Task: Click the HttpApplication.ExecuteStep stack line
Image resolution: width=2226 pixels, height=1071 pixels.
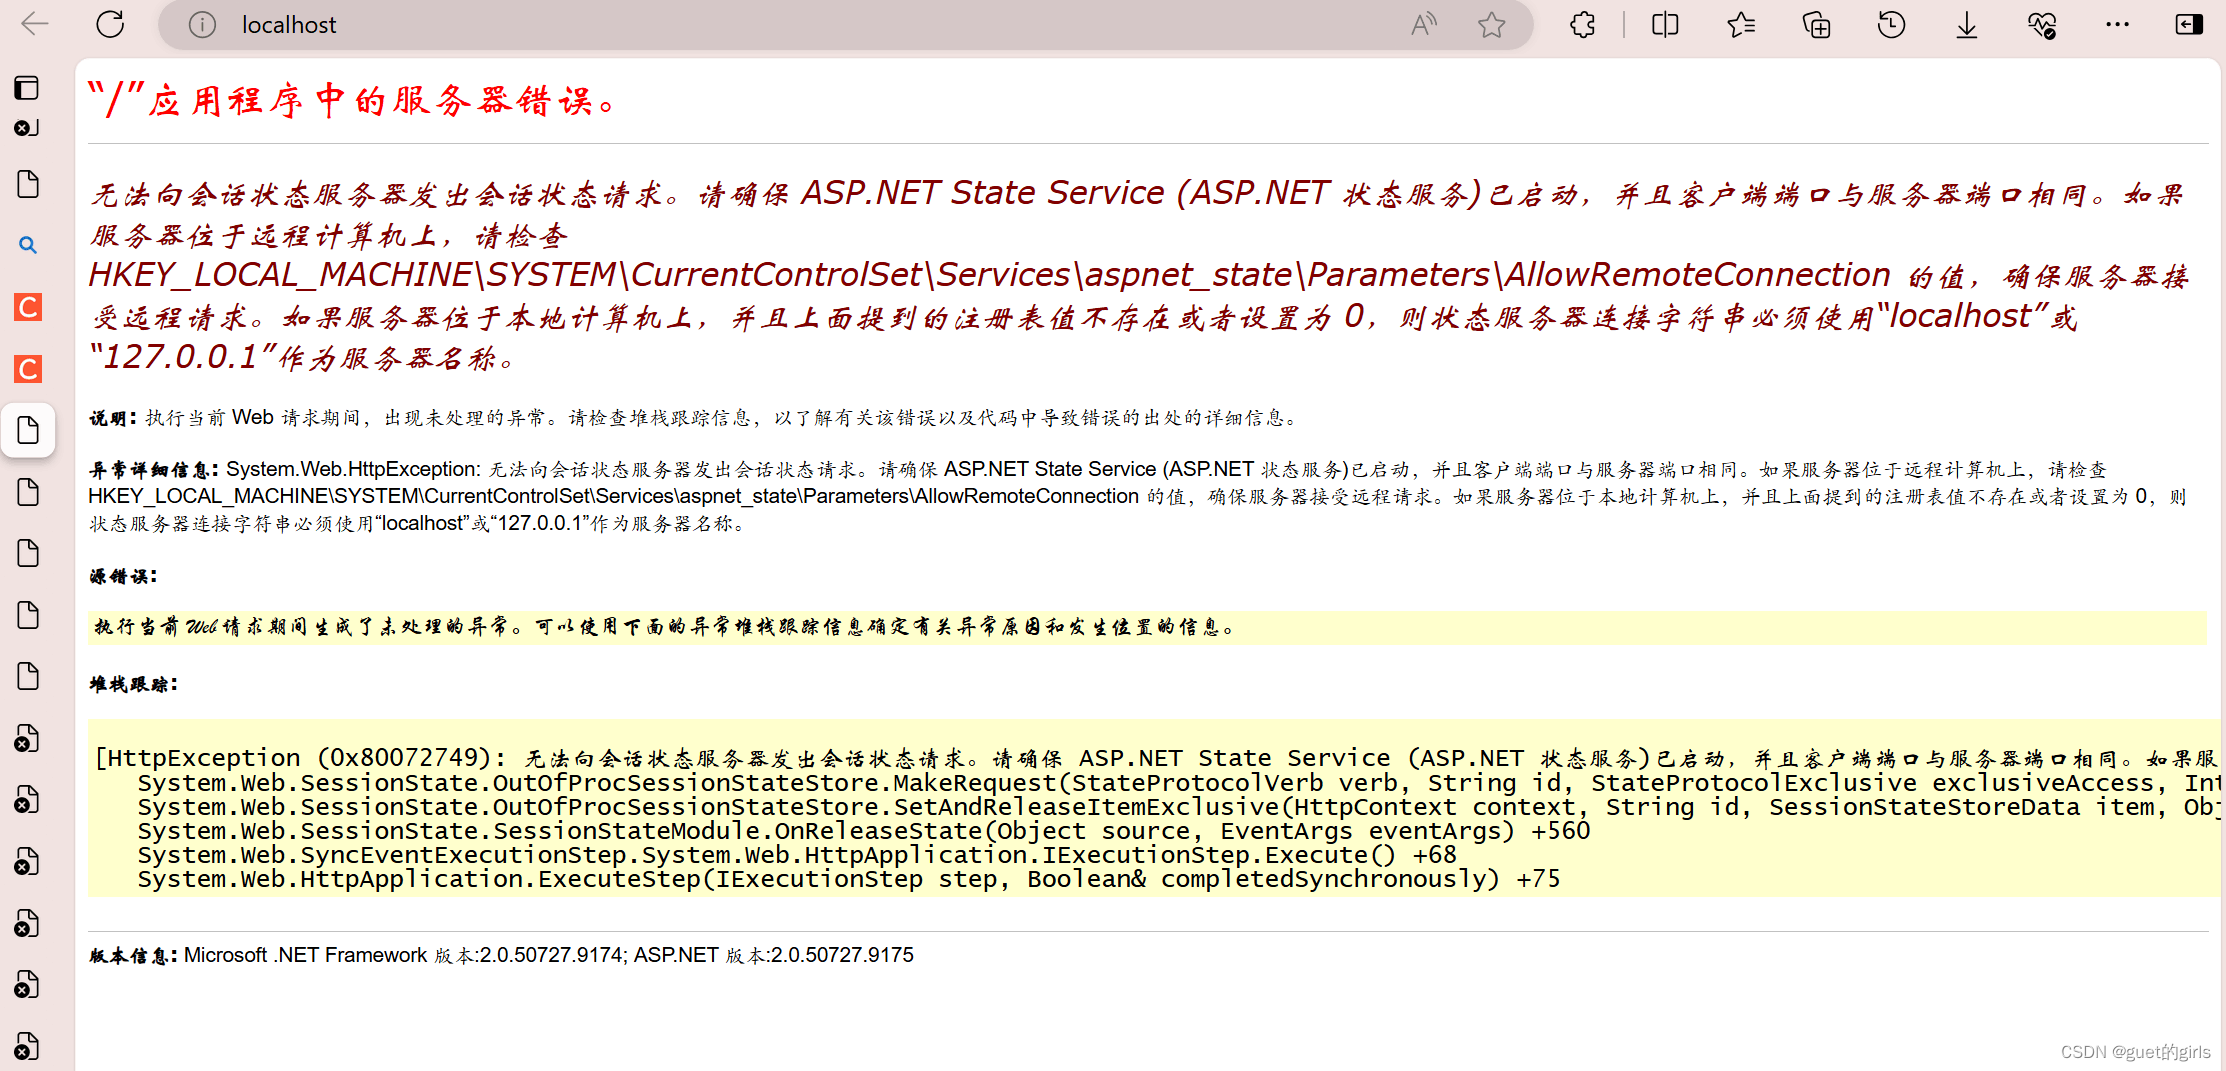Action: pyautogui.click(x=848, y=879)
